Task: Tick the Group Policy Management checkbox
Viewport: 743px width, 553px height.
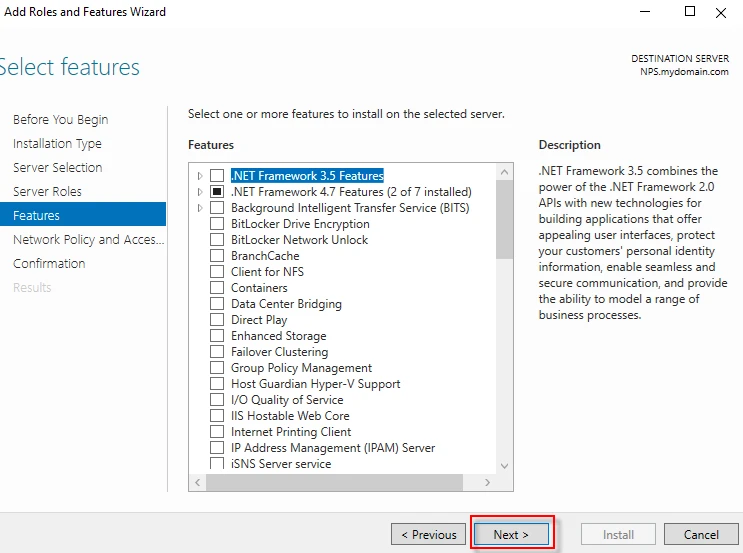Action: click(216, 368)
